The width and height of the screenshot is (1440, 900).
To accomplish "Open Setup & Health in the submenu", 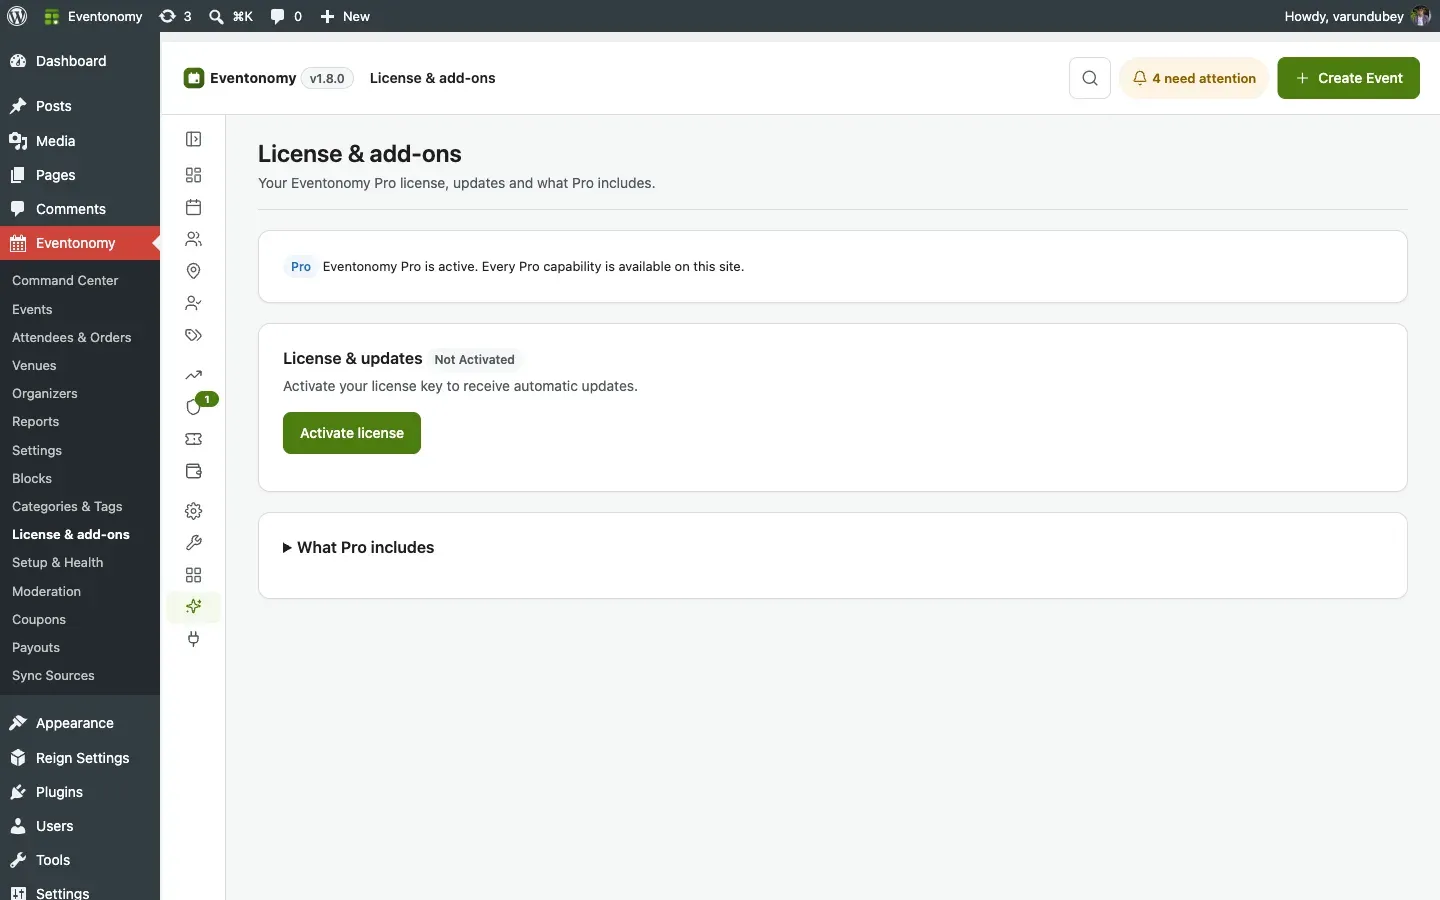I will [x=58, y=563].
